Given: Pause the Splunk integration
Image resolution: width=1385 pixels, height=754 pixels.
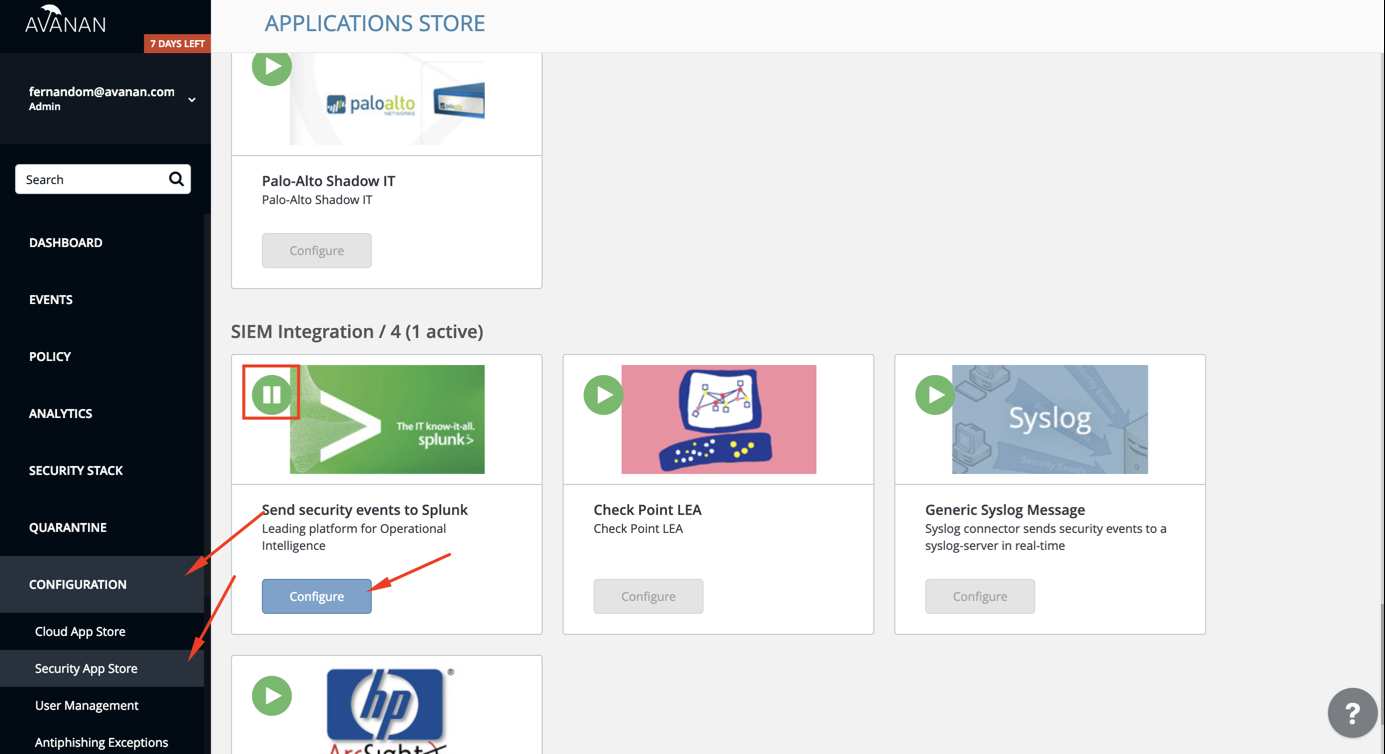Looking at the screenshot, I should tap(271, 394).
